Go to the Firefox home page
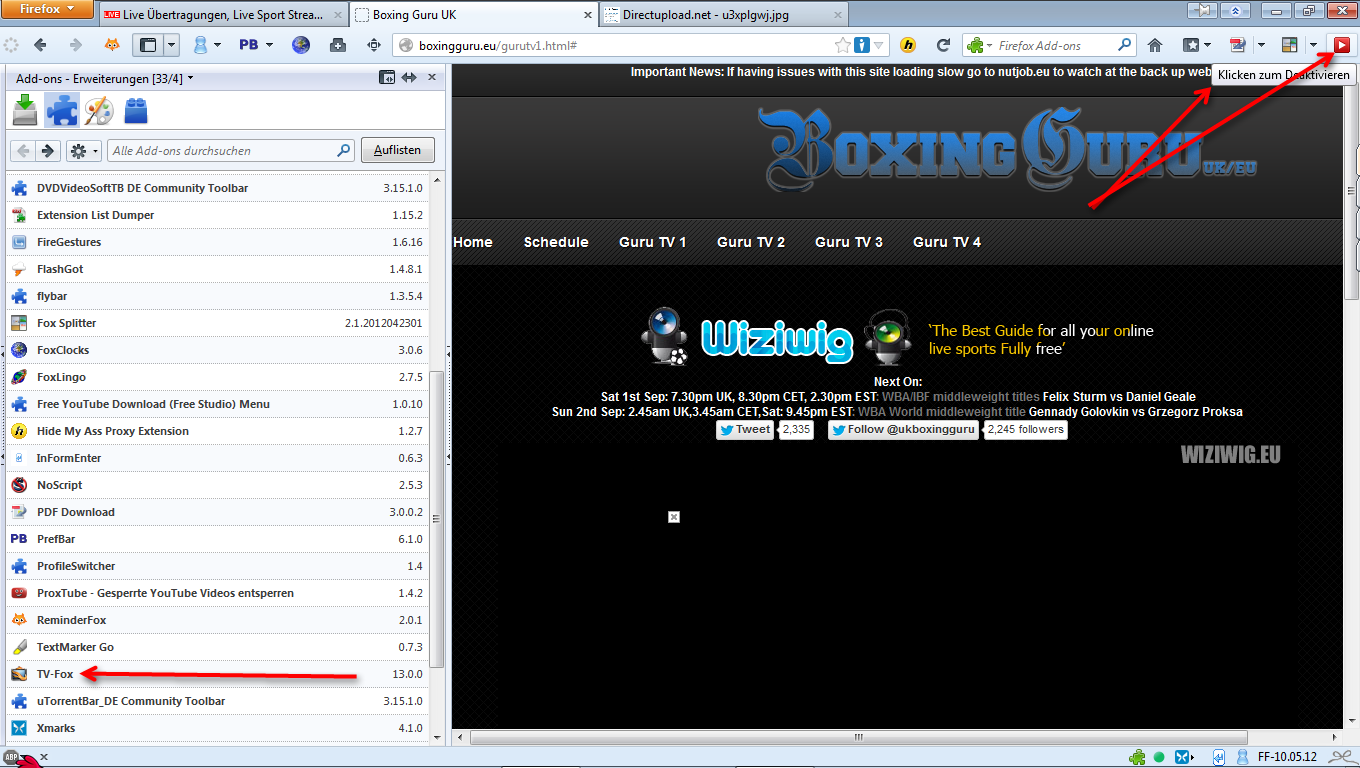The image size is (1360, 768). point(1155,45)
